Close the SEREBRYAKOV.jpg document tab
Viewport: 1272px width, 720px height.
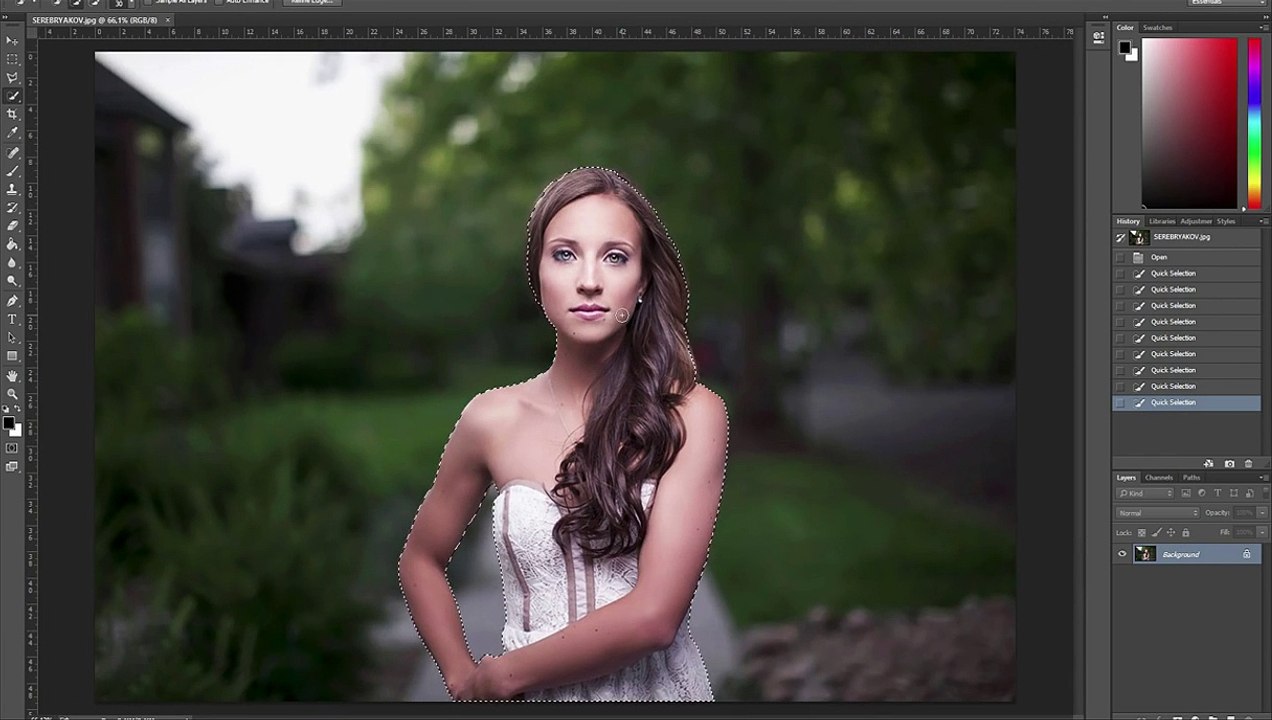[x=167, y=20]
